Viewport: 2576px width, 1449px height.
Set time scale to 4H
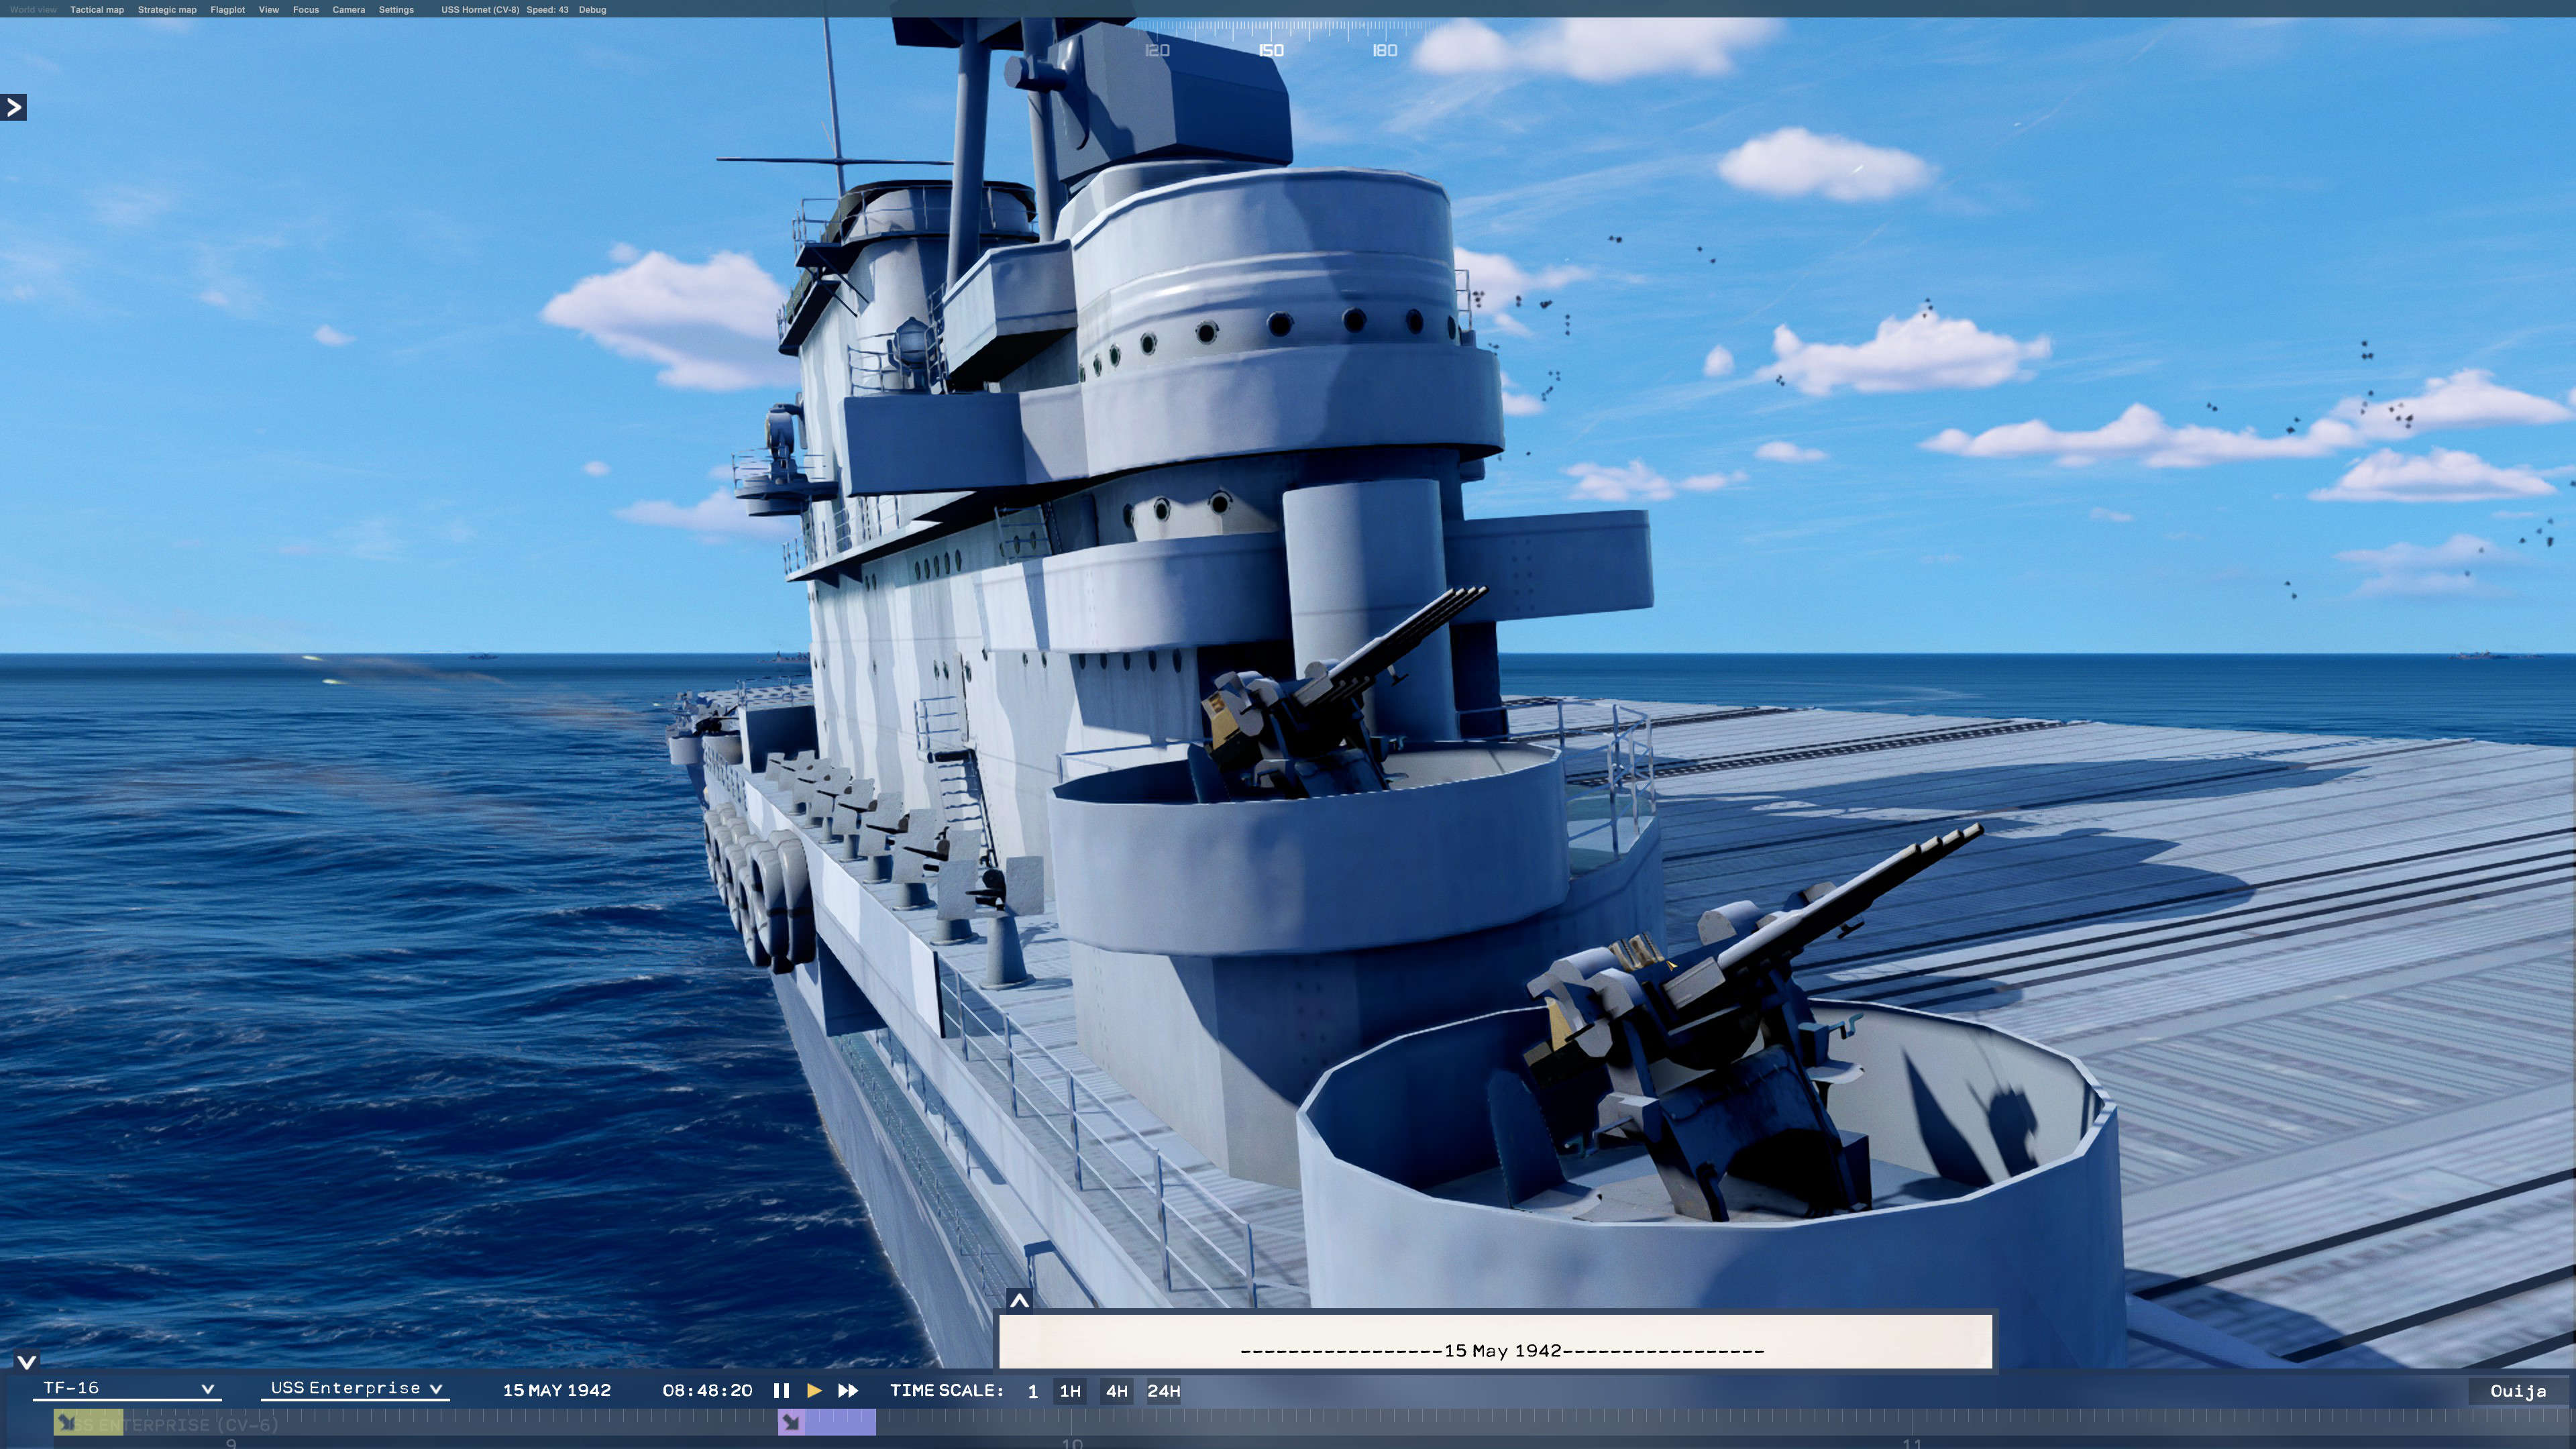[x=1118, y=1390]
